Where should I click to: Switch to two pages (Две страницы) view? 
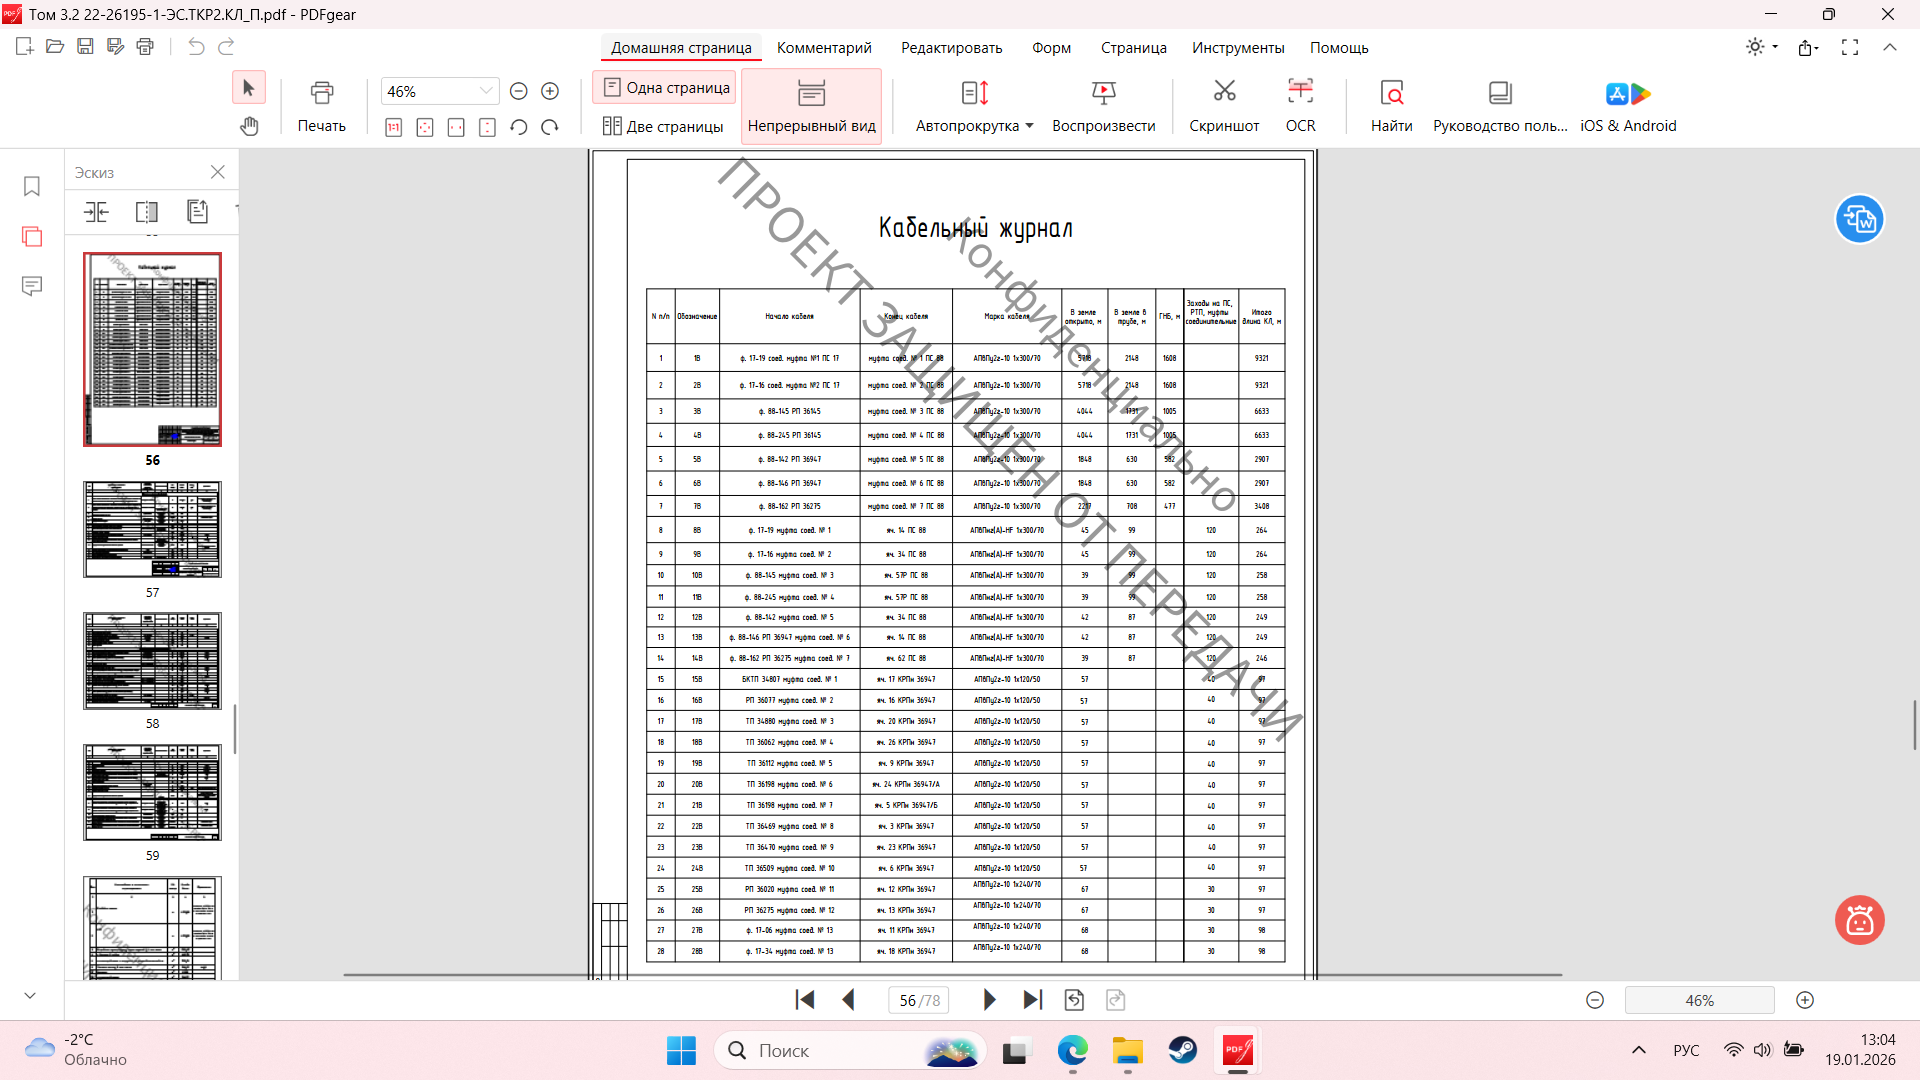click(663, 126)
